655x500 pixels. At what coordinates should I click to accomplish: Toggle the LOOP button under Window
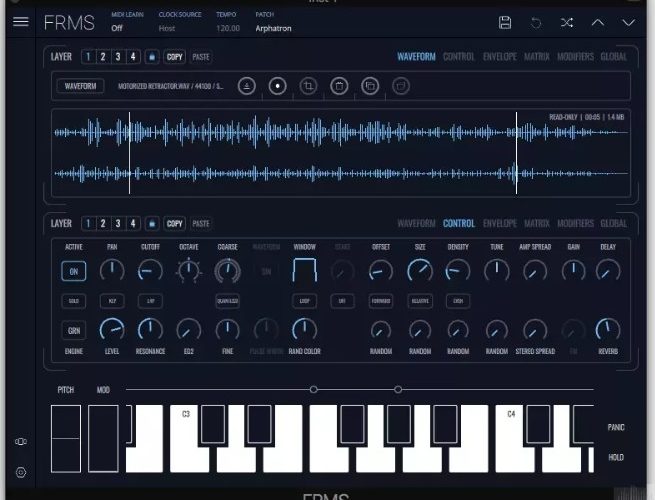(x=305, y=301)
